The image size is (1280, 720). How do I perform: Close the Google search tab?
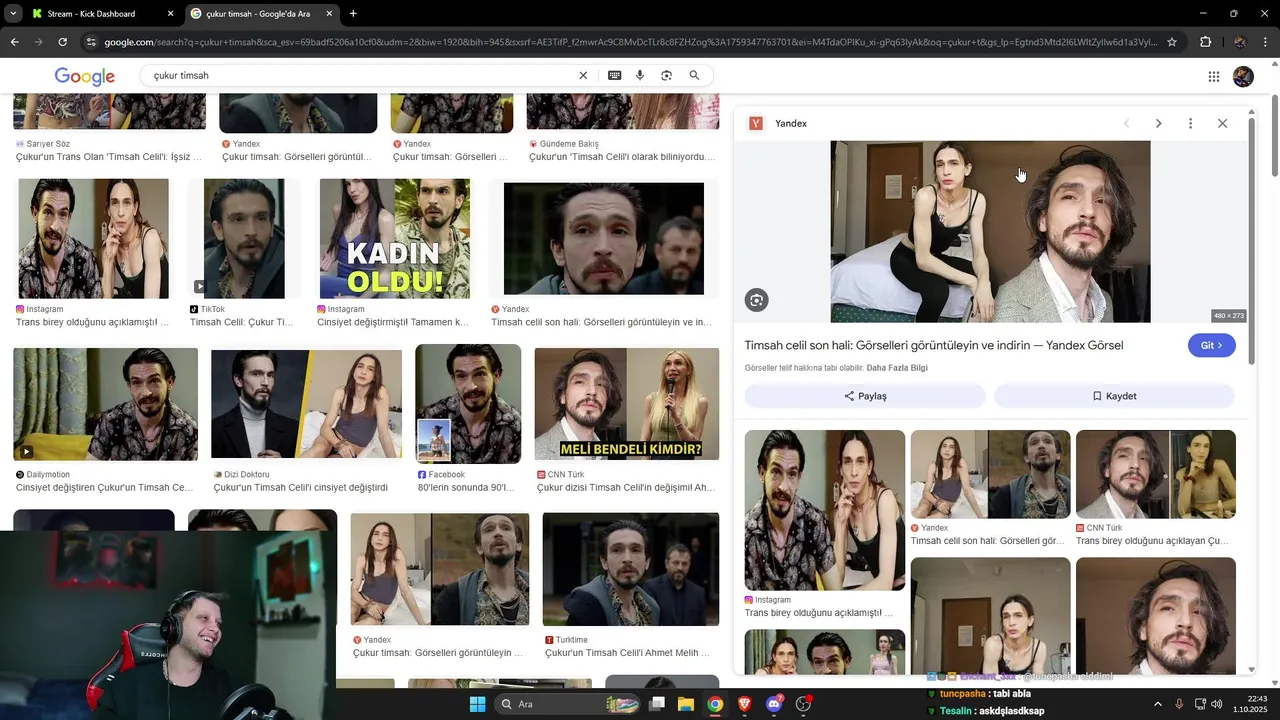tap(329, 14)
